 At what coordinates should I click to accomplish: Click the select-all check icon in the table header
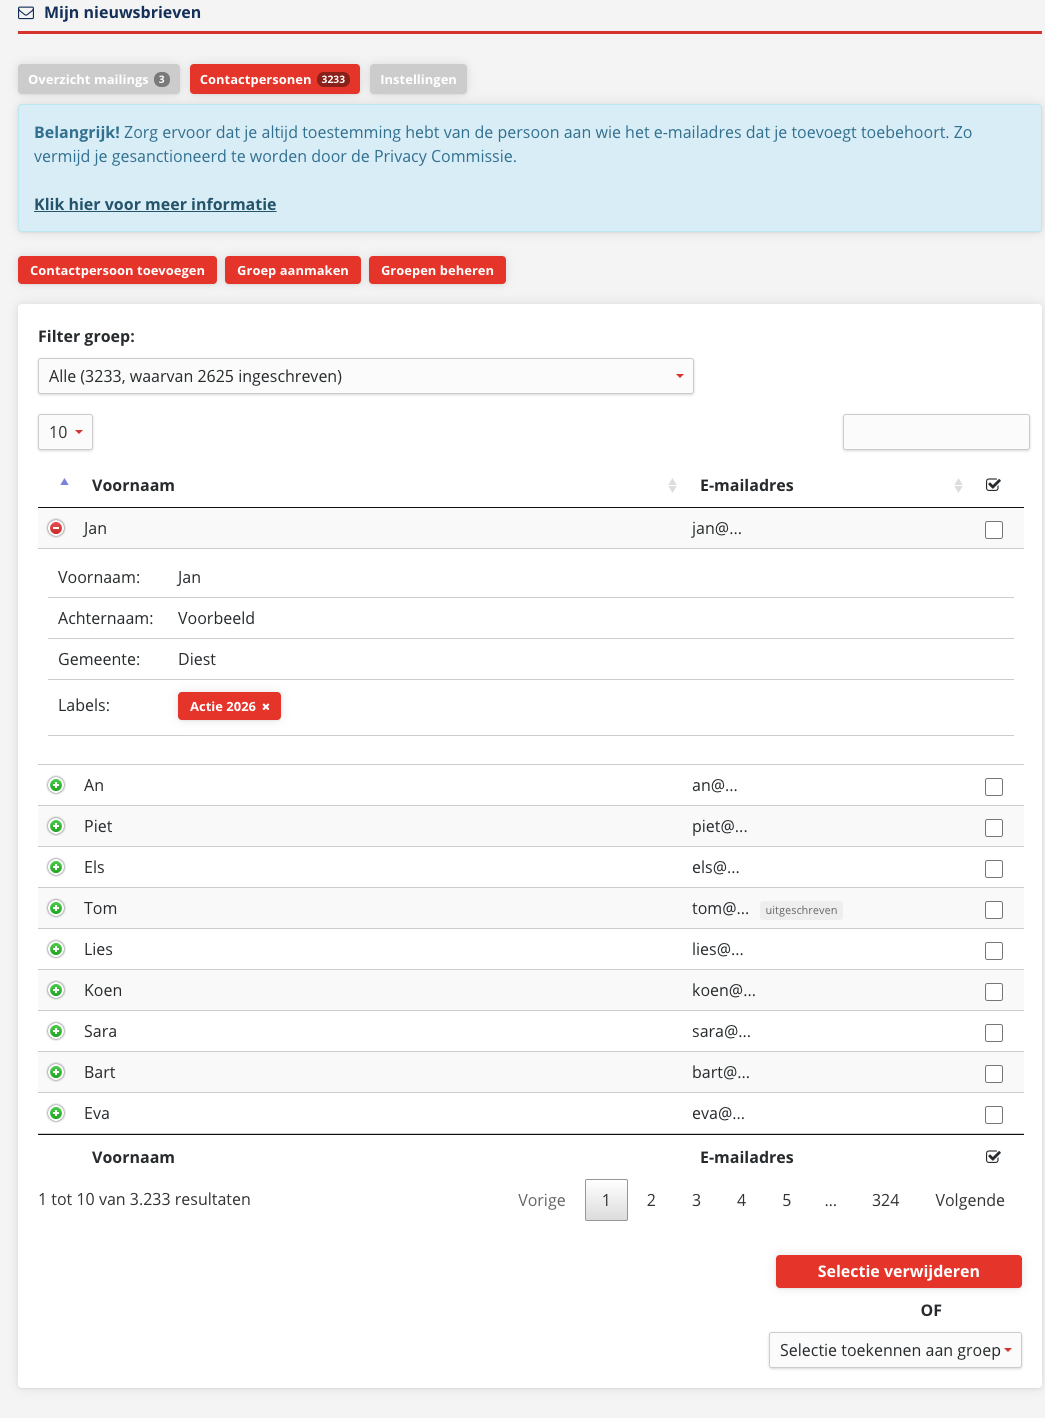click(993, 485)
